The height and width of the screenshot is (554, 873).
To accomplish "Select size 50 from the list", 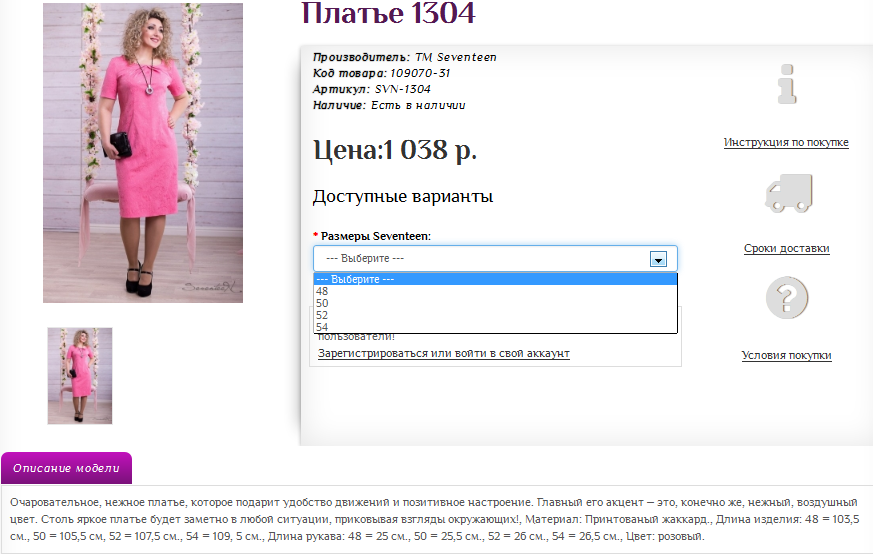I will click(495, 303).
